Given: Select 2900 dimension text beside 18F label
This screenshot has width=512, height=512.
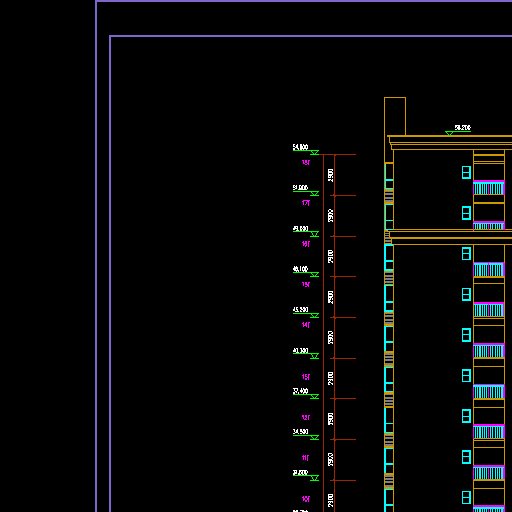Looking at the screenshot, I should (330, 175).
